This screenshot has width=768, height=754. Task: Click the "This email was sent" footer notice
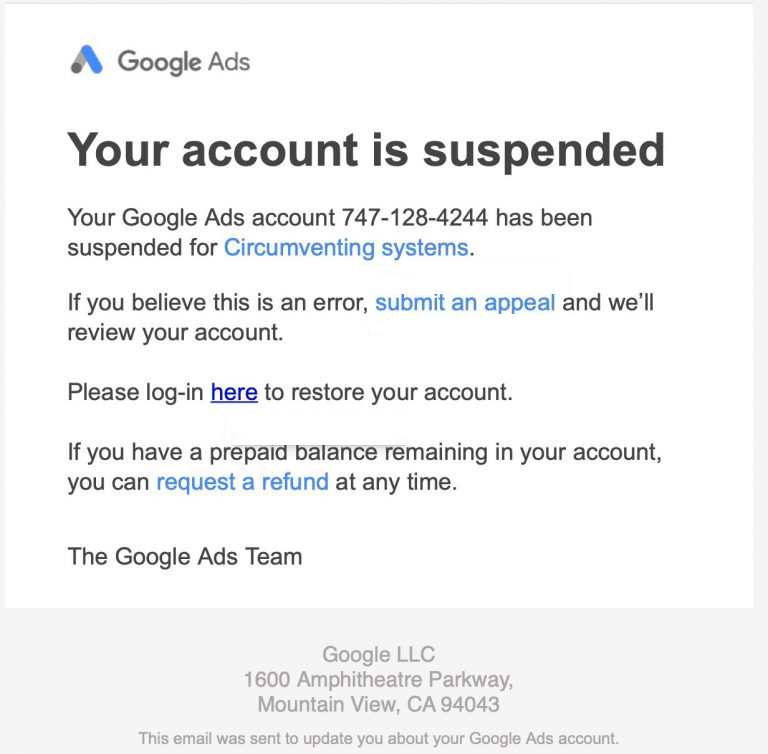click(378, 739)
